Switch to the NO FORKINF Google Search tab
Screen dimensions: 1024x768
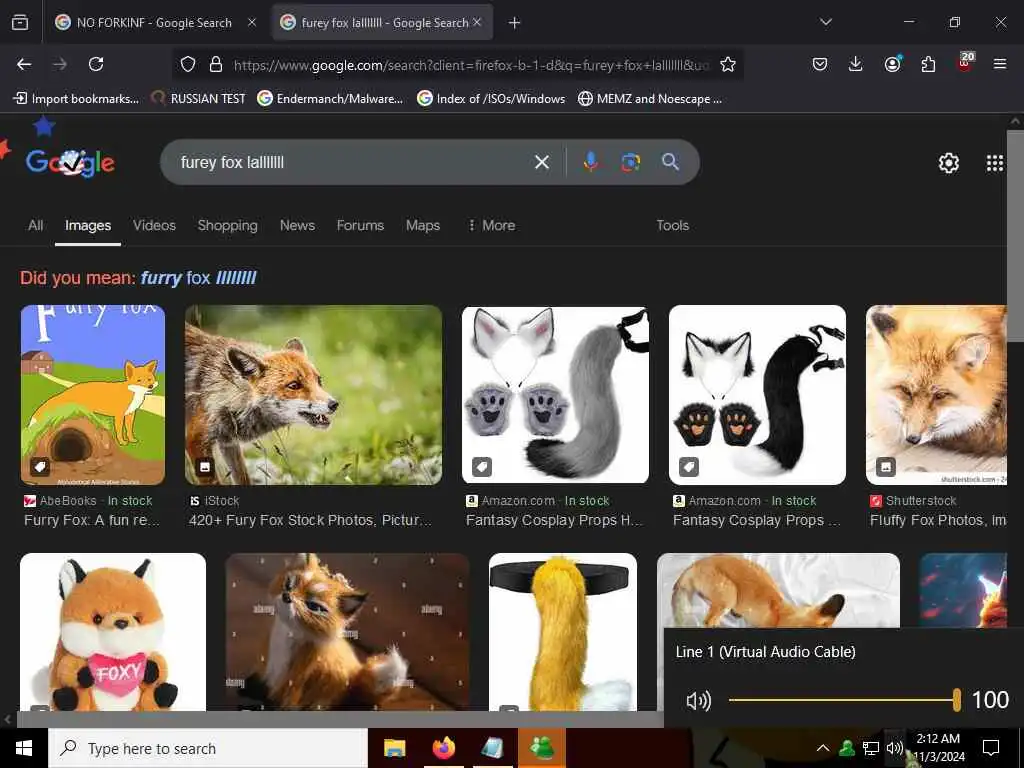(153, 23)
